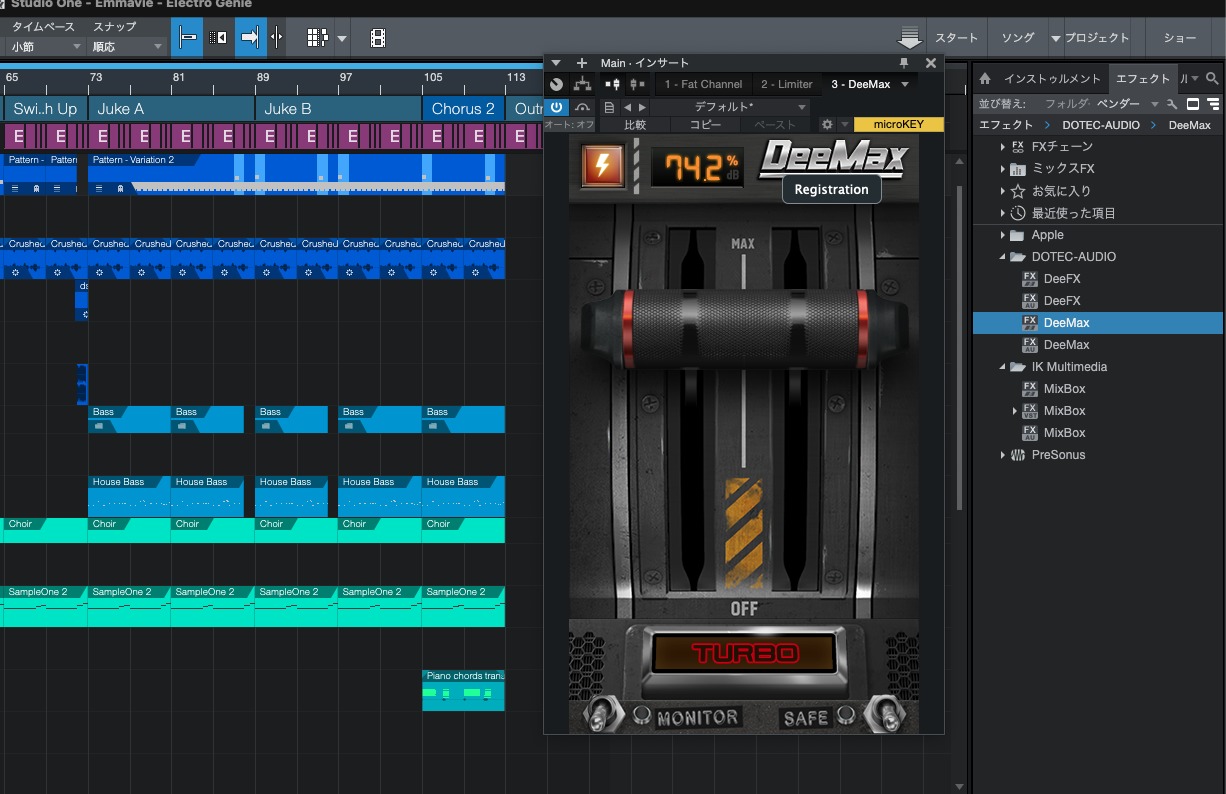Open plugin window menu triangle
The width and height of the screenshot is (1226, 794).
556,63
